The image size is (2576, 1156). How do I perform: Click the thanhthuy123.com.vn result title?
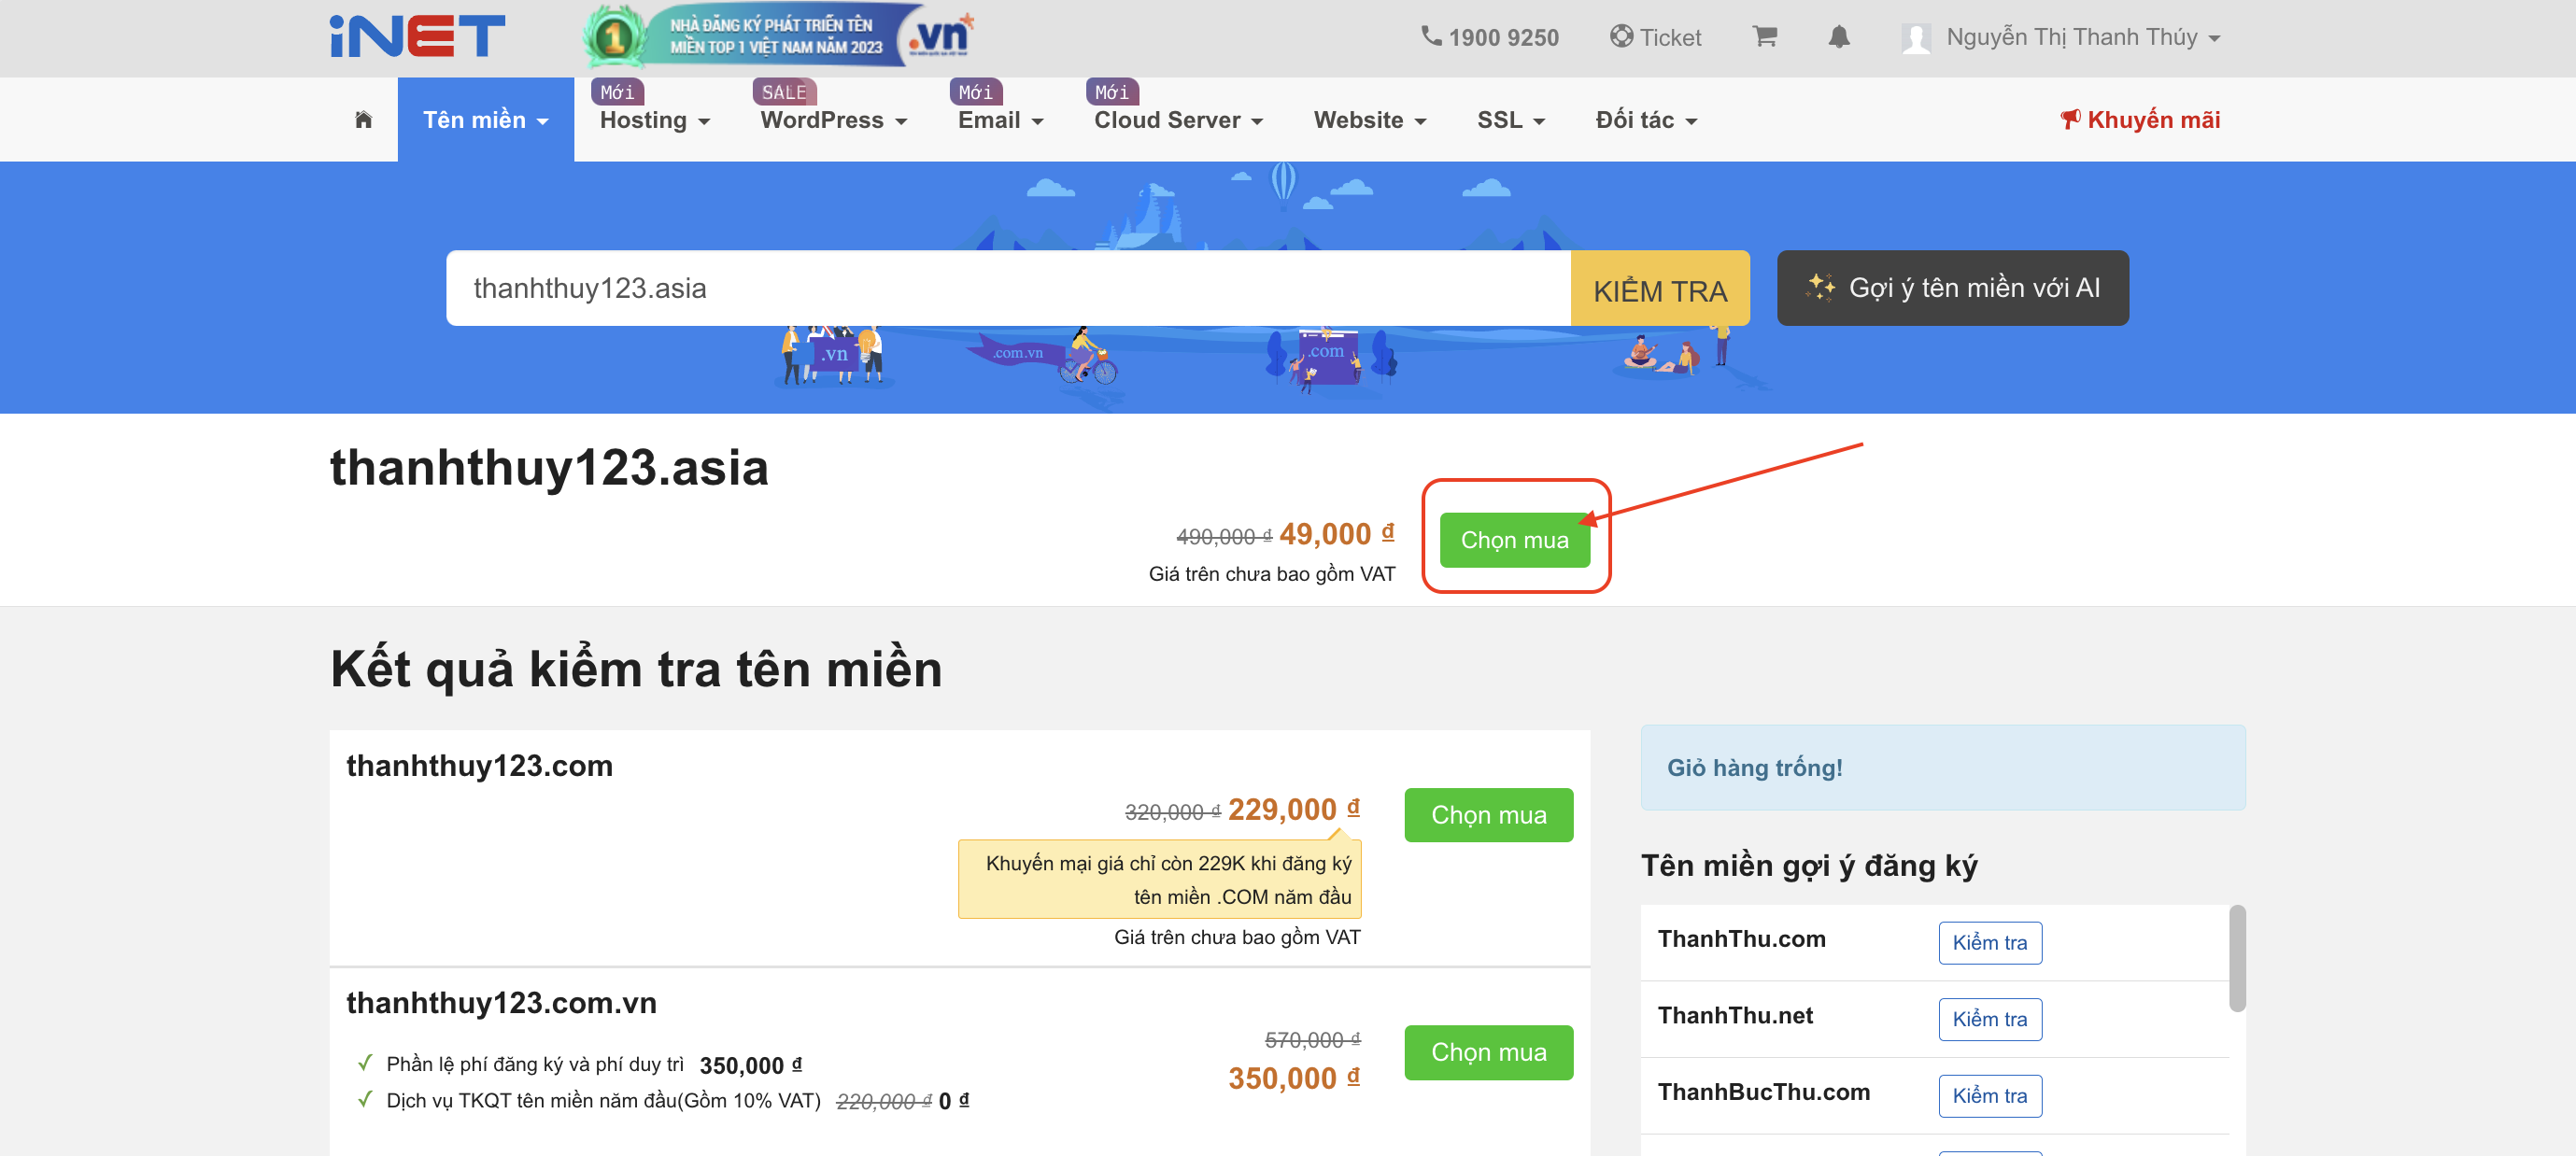501,1002
